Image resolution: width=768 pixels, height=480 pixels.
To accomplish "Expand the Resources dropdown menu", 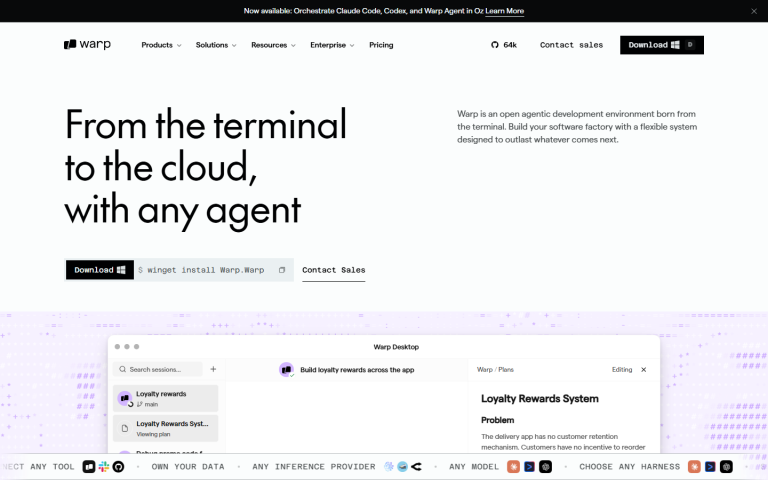I will (273, 45).
